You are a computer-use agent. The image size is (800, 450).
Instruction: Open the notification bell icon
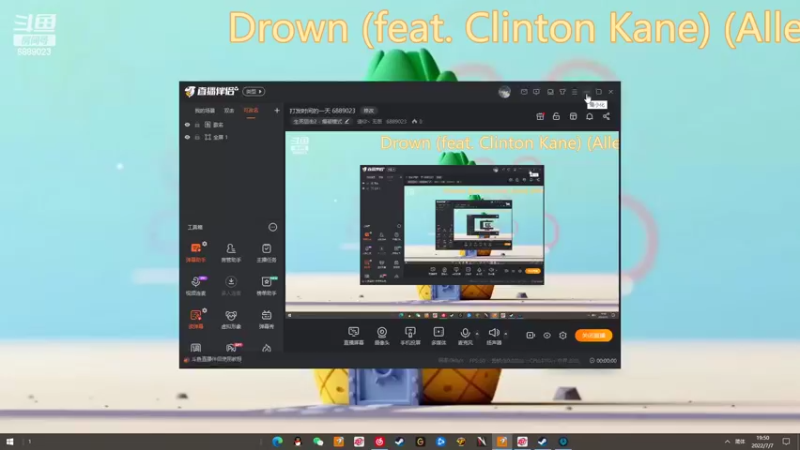point(590,116)
